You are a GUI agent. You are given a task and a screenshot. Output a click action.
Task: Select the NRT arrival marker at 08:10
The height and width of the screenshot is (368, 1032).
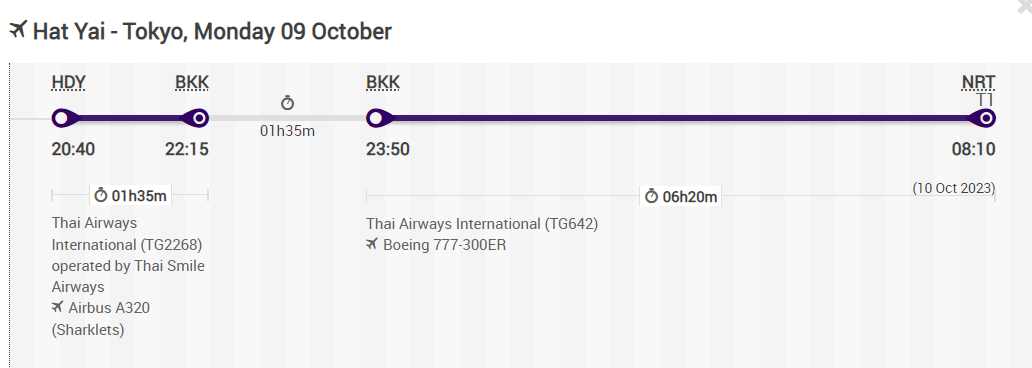(x=985, y=118)
